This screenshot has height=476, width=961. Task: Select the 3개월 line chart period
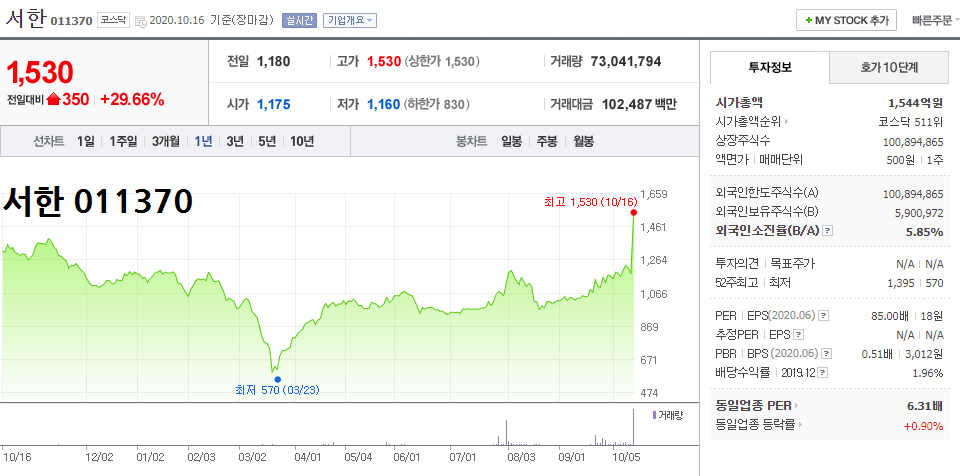(165, 142)
